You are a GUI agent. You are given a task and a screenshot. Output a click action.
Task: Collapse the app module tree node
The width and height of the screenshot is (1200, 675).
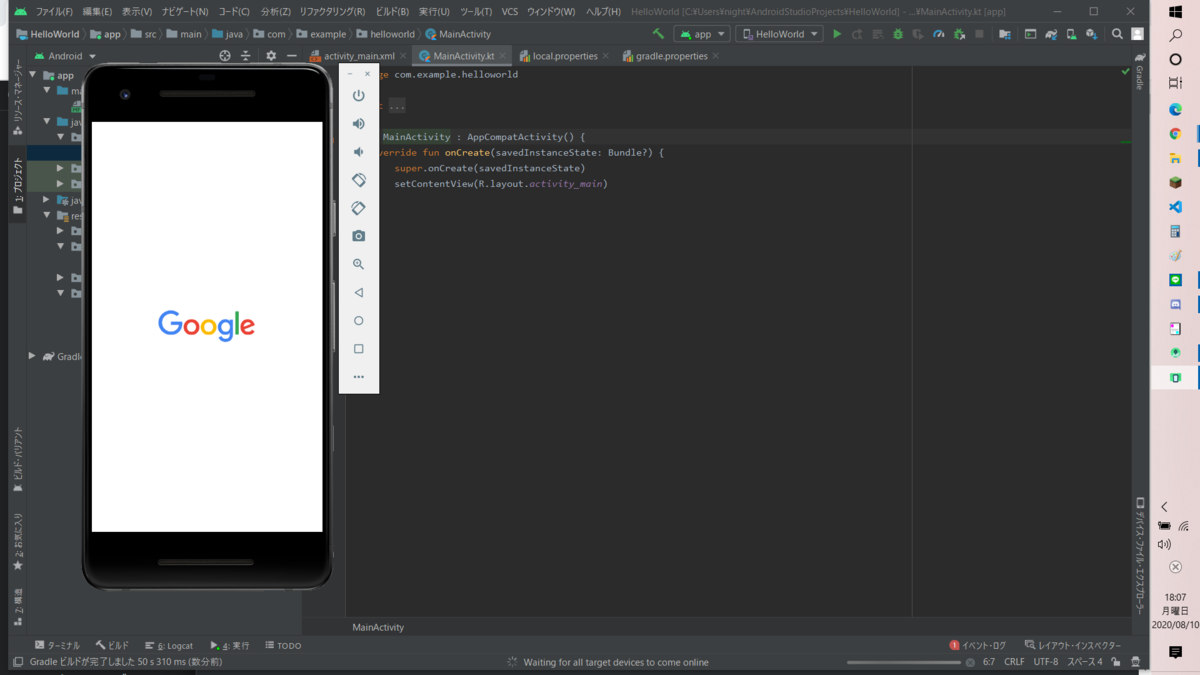33,75
